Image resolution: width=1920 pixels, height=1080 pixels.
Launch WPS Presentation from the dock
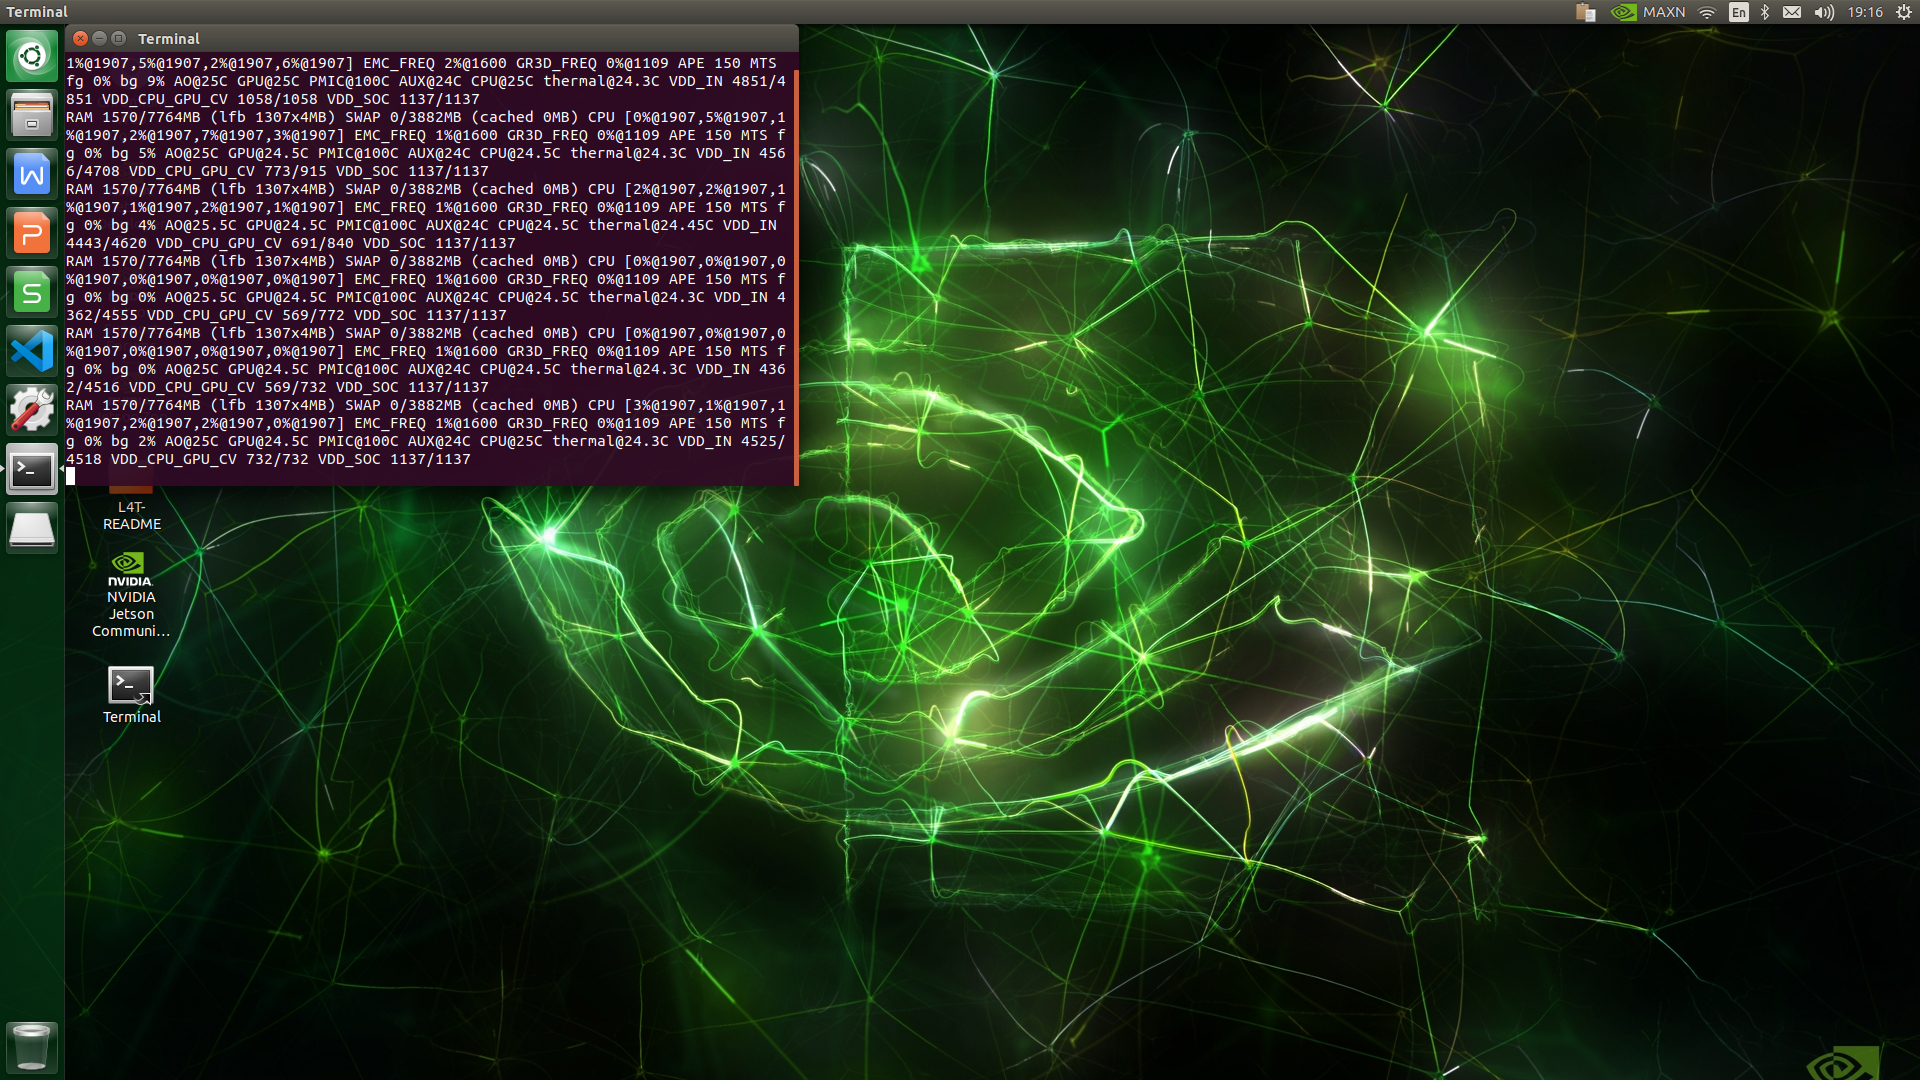click(32, 234)
